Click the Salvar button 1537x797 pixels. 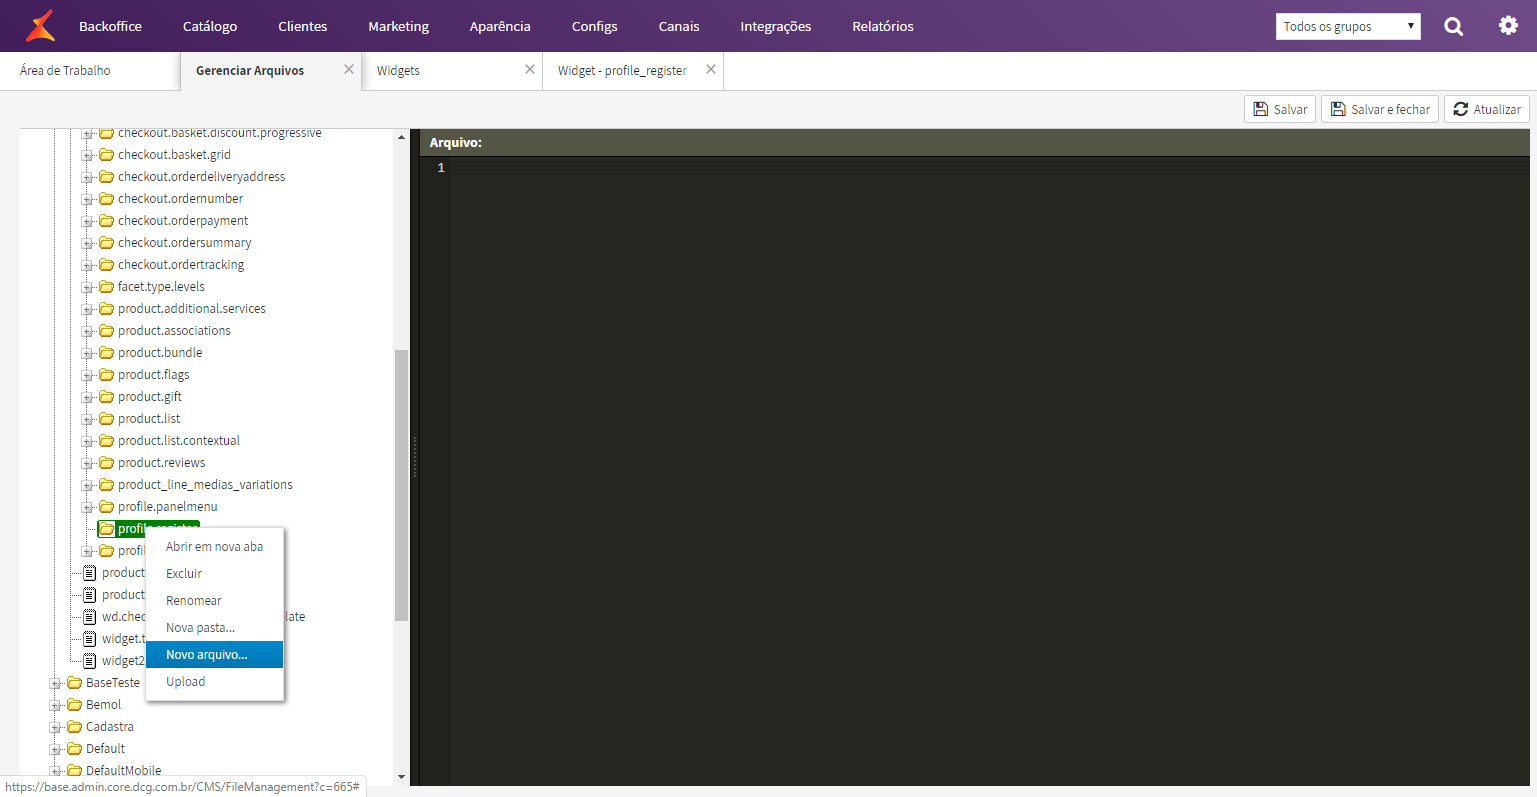point(1280,109)
